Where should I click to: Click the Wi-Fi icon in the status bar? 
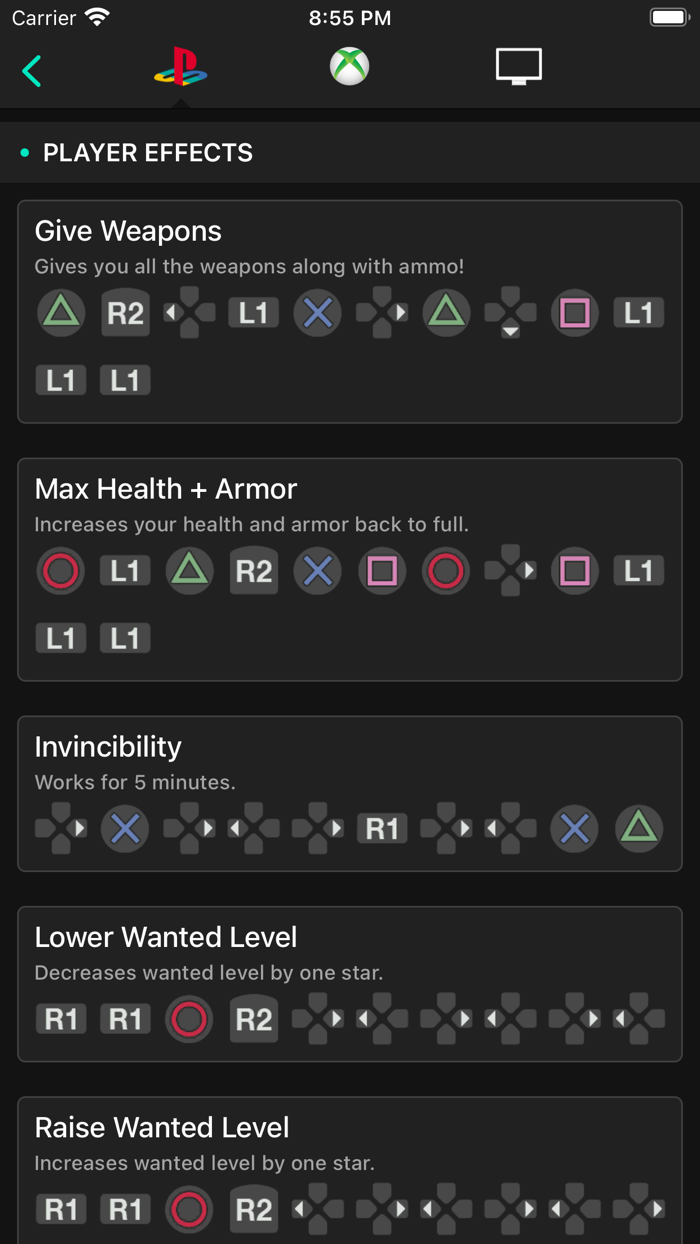coord(96,15)
